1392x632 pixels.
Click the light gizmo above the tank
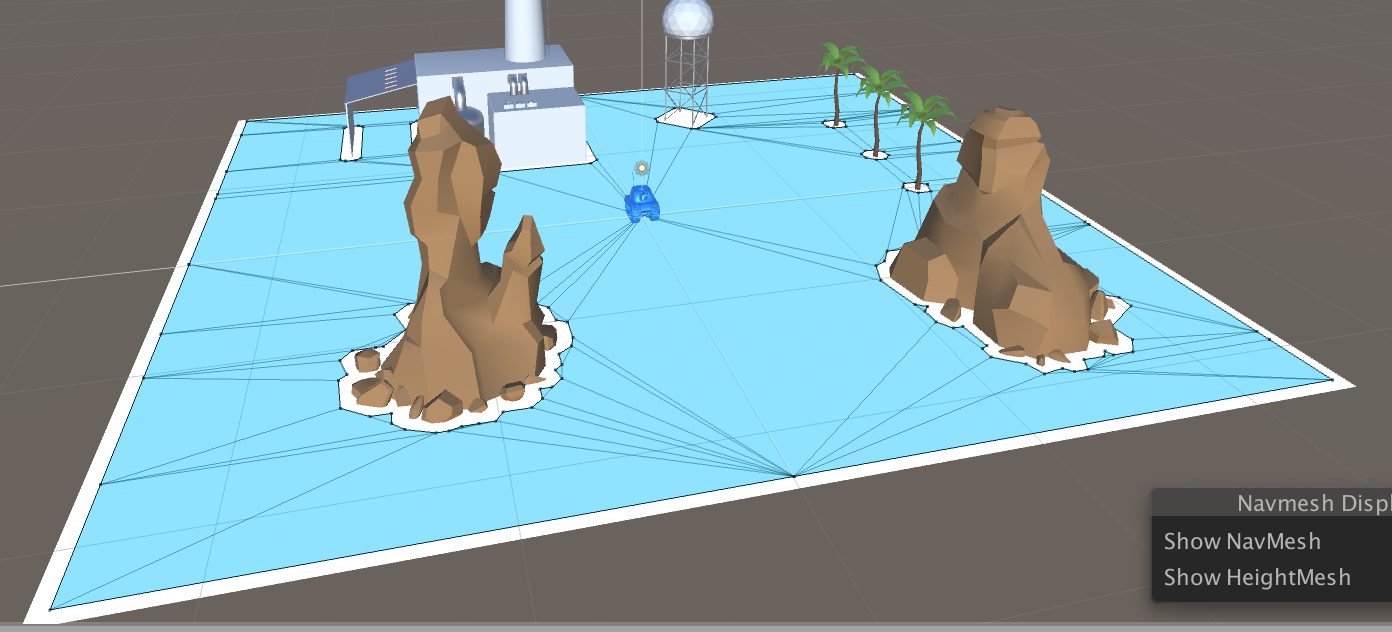click(x=642, y=168)
